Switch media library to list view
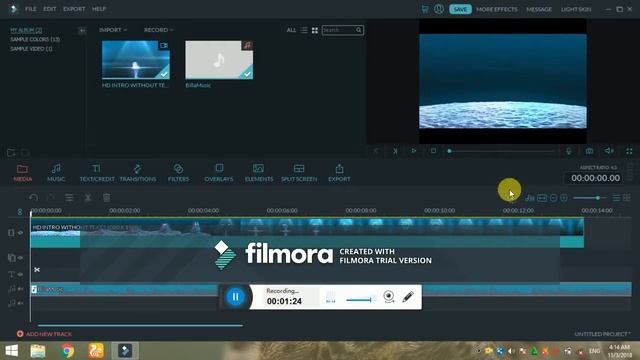 coord(304,30)
